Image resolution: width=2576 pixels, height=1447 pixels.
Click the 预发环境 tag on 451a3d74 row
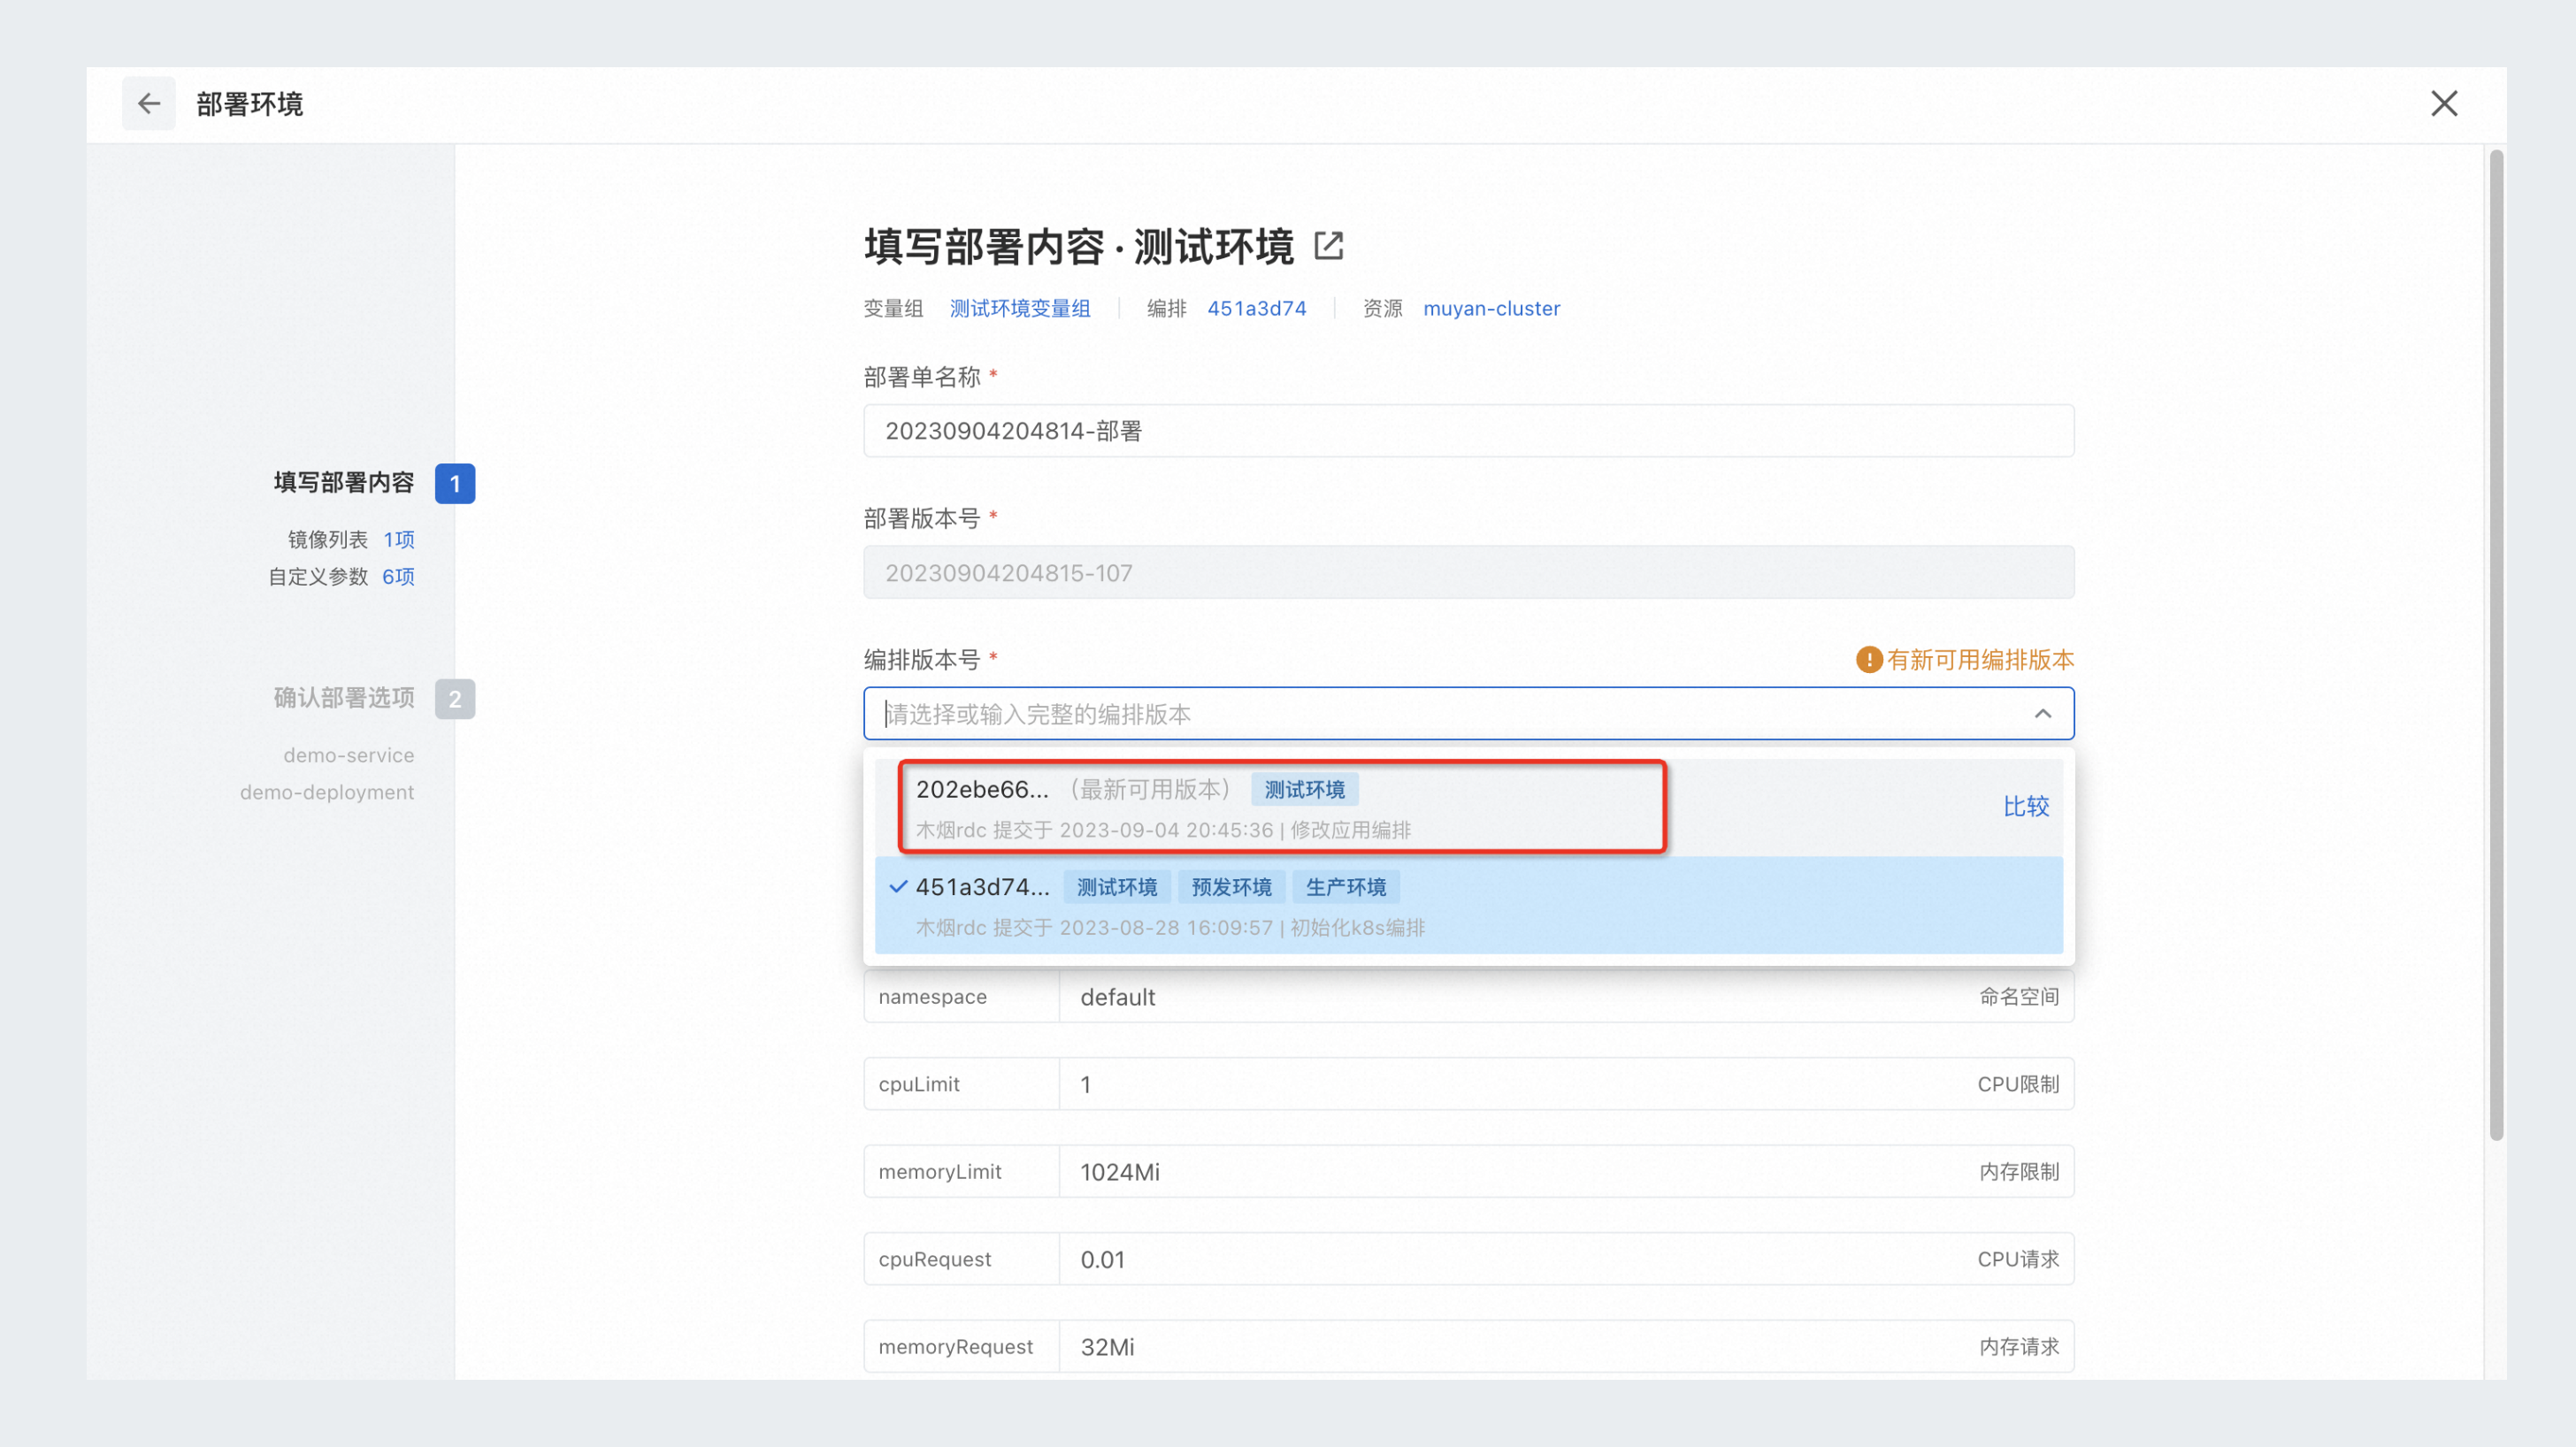pyautogui.click(x=1231, y=888)
